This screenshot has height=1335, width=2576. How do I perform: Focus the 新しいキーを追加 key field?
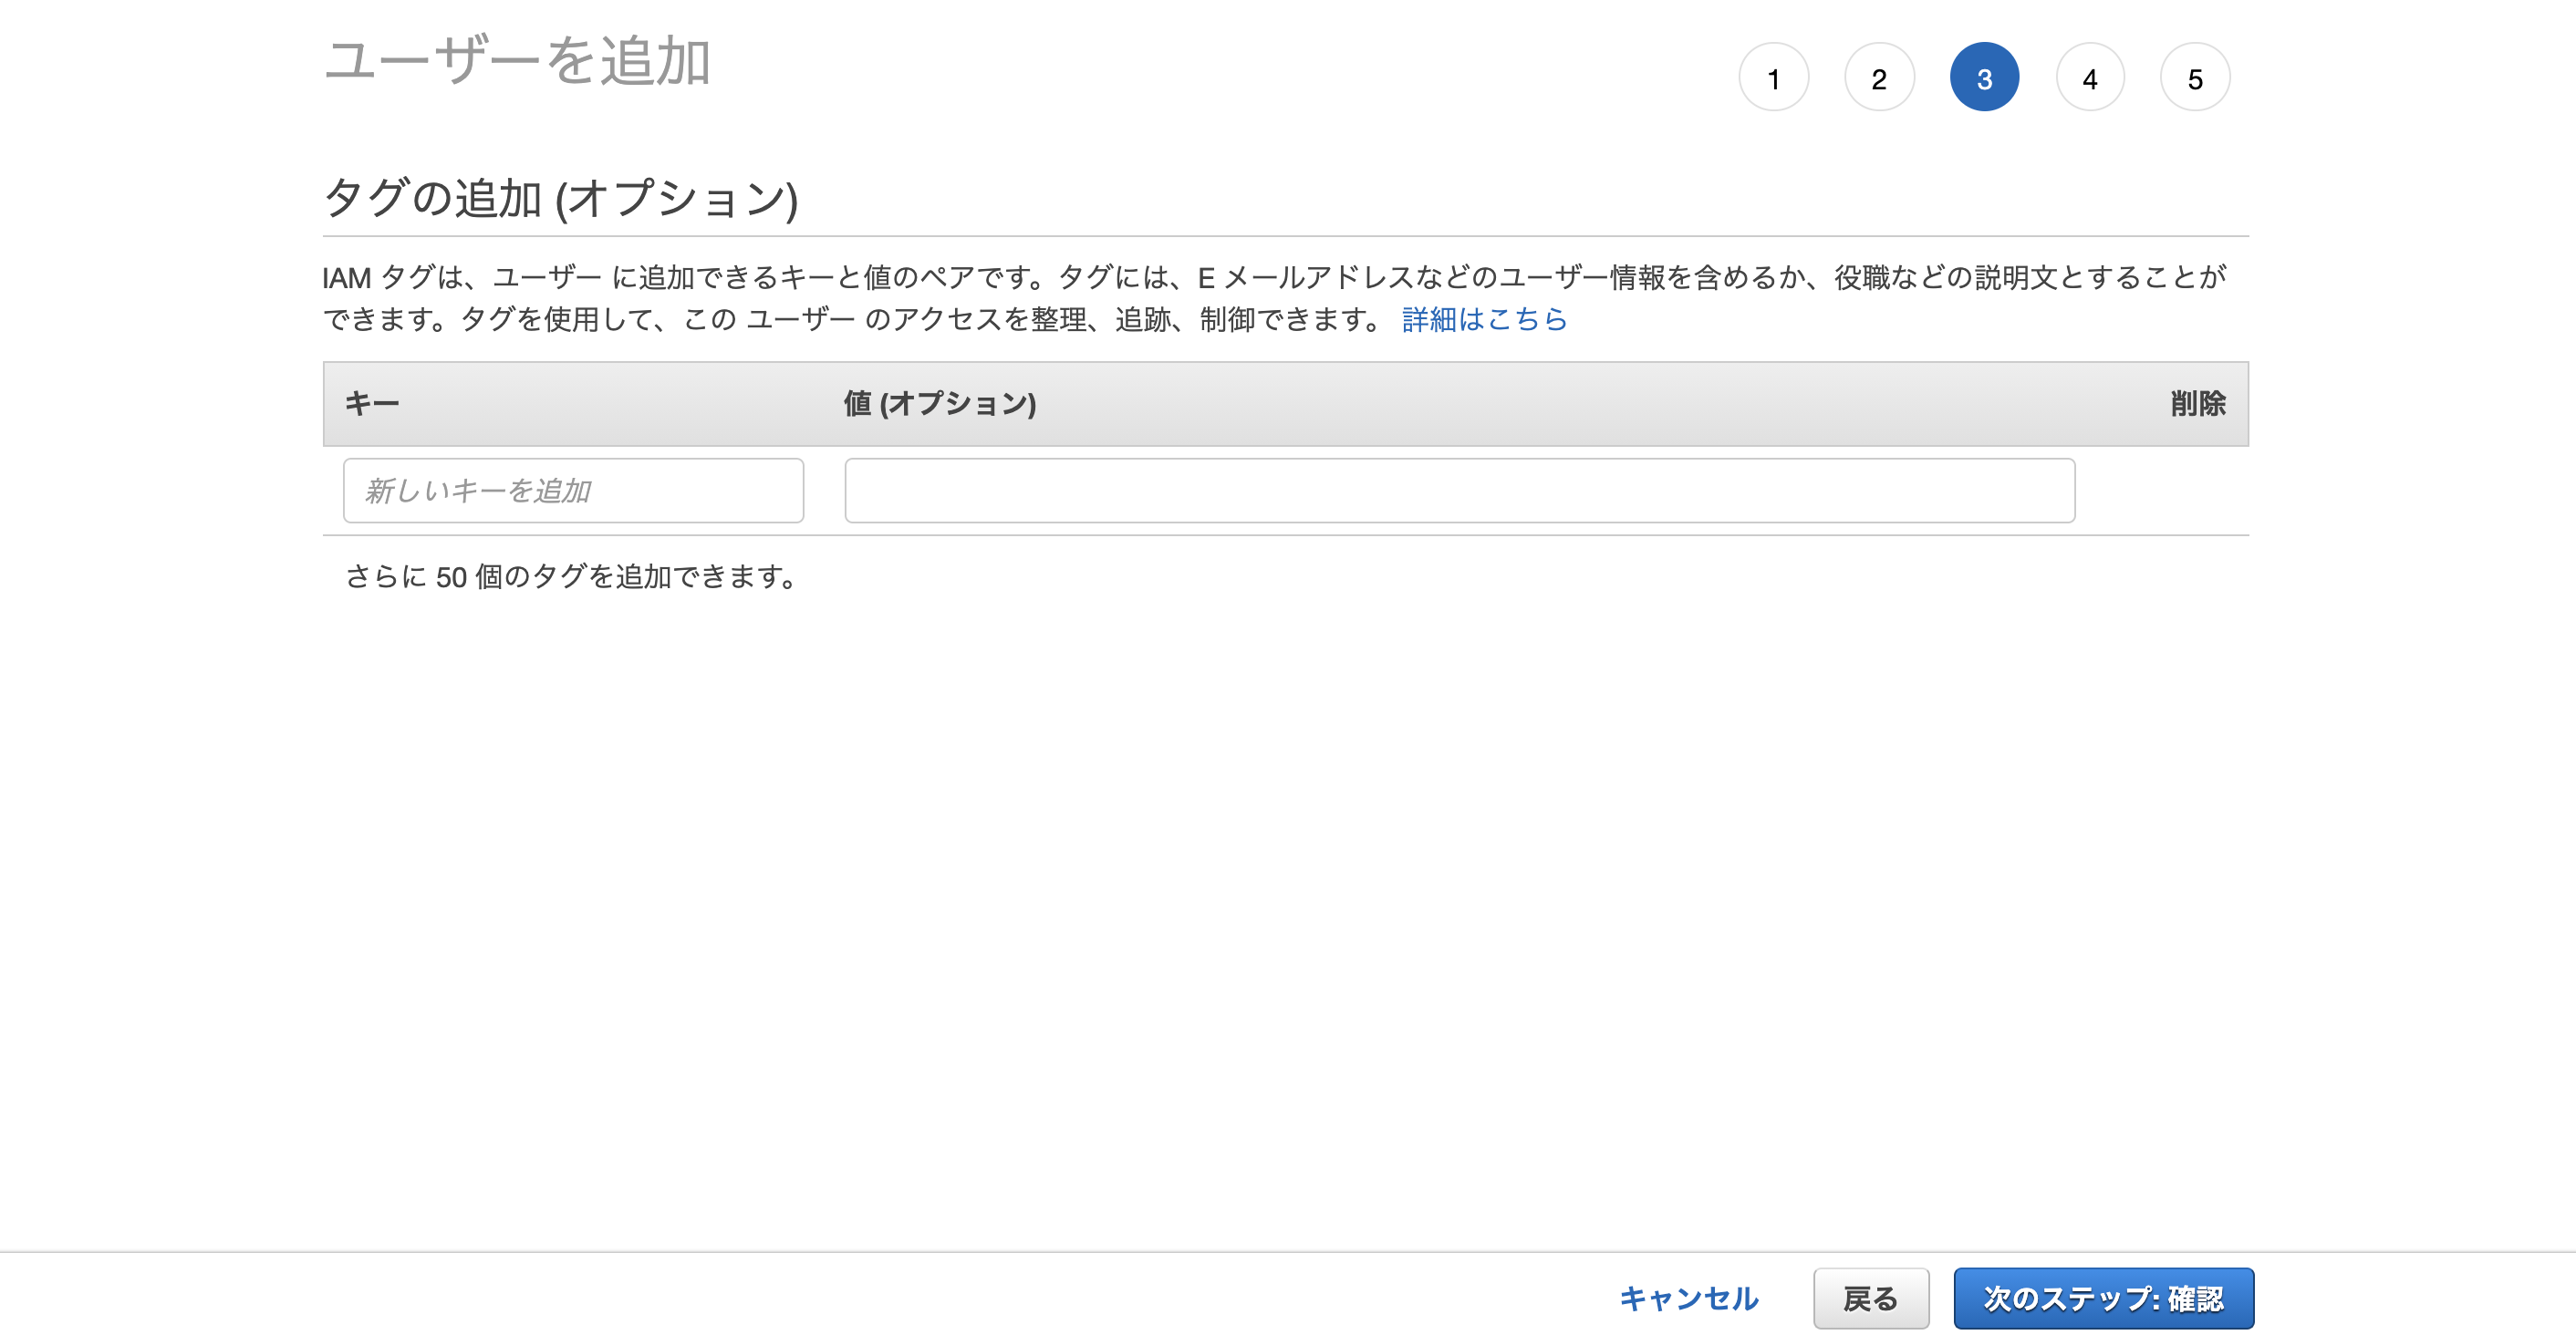[573, 490]
